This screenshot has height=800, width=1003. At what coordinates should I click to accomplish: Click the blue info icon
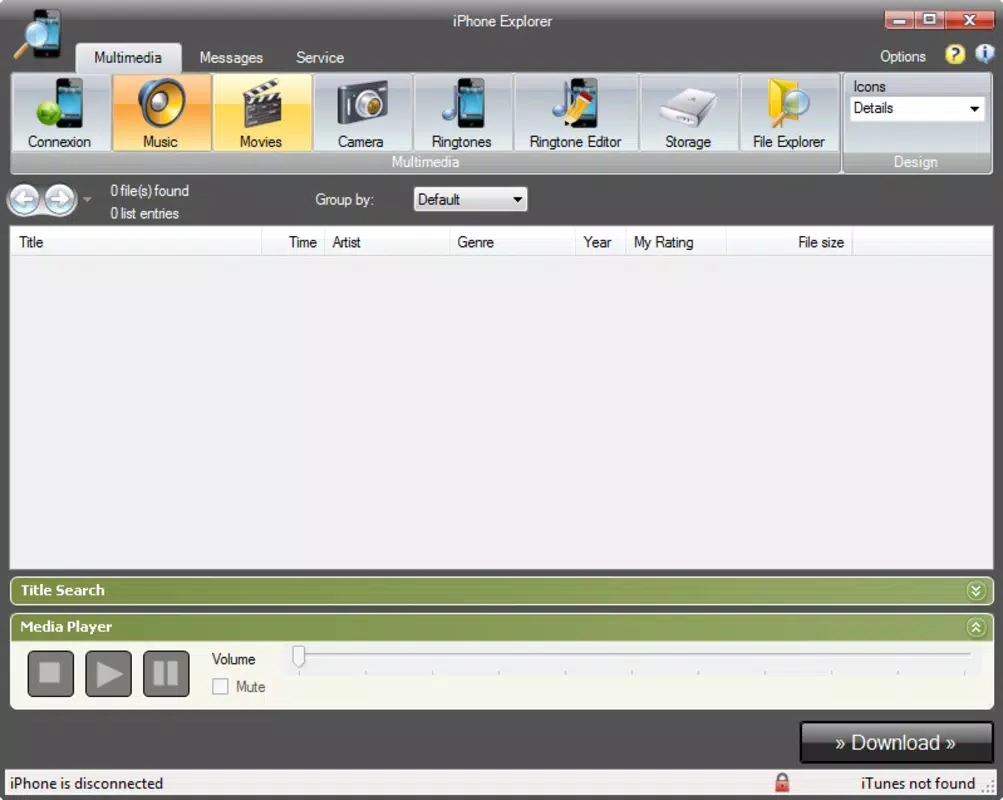(984, 54)
